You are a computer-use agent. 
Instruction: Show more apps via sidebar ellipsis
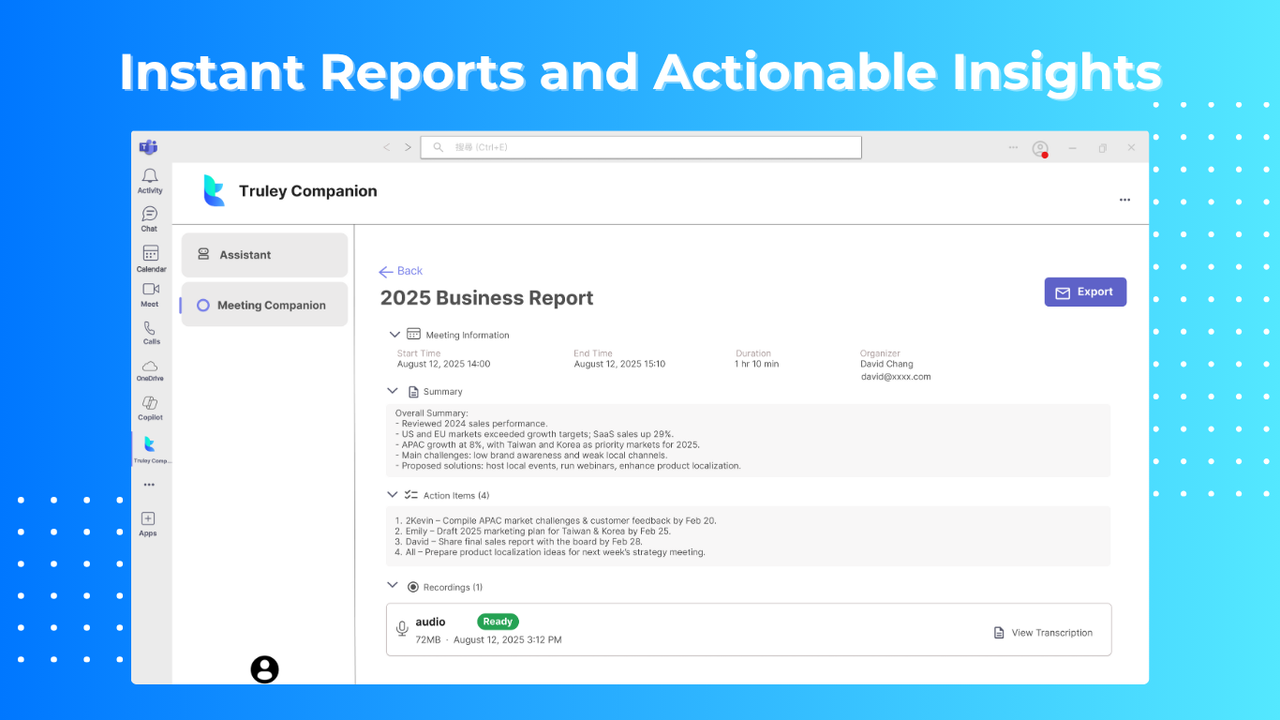(x=149, y=485)
